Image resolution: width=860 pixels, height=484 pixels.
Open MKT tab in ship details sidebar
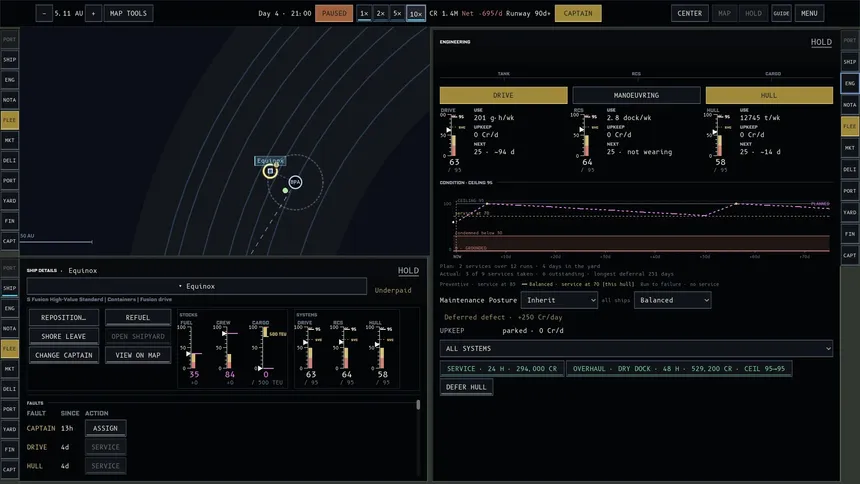coord(9,369)
